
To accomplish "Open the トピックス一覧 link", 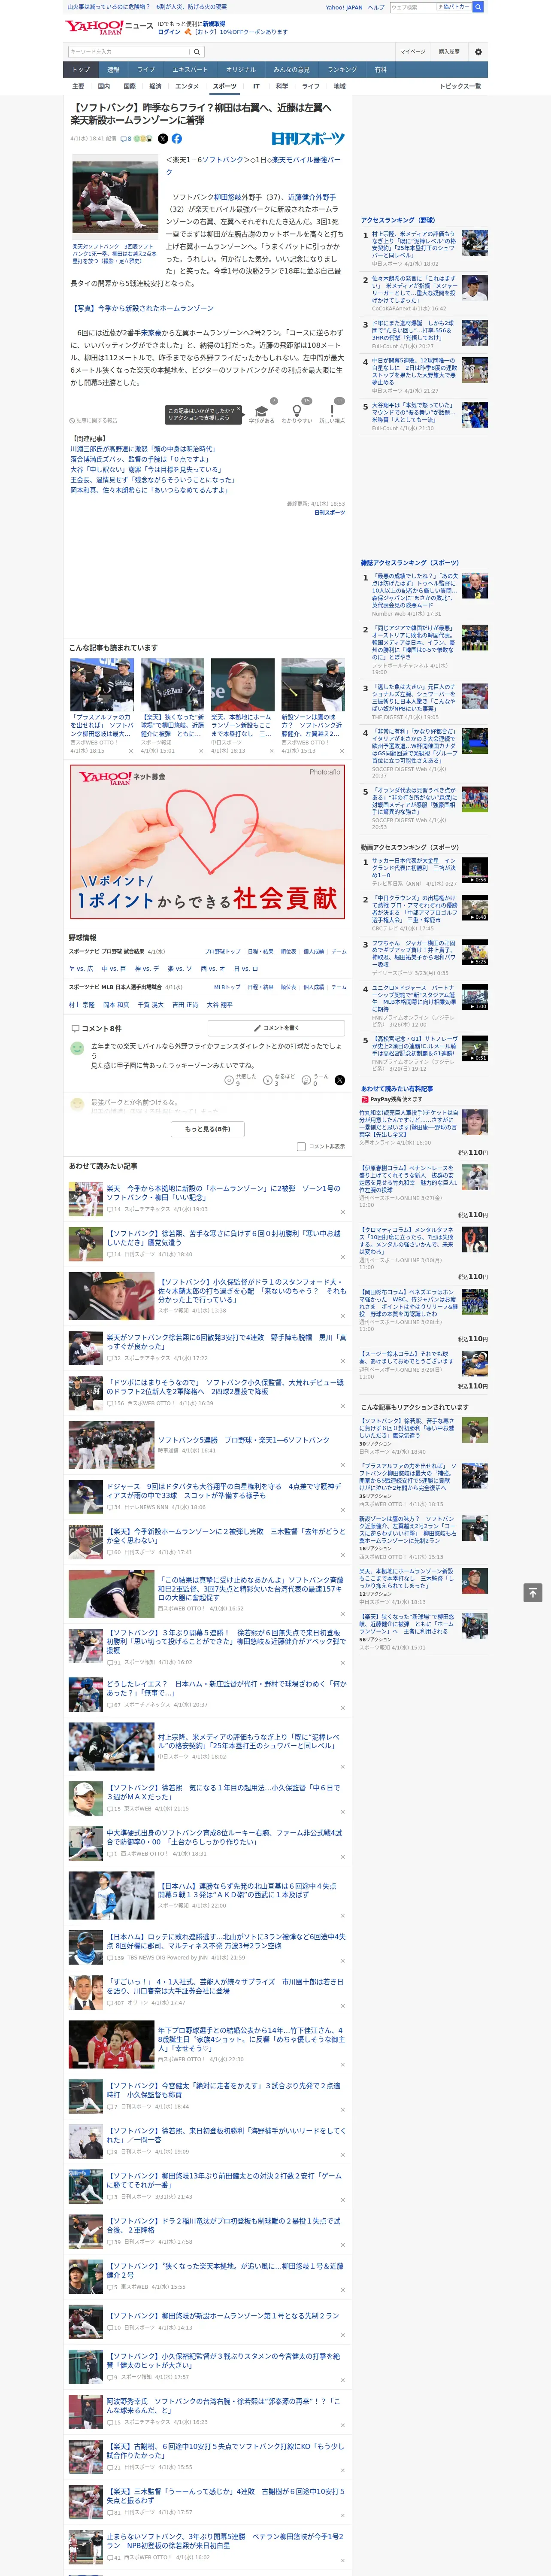I will pyautogui.click(x=461, y=86).
